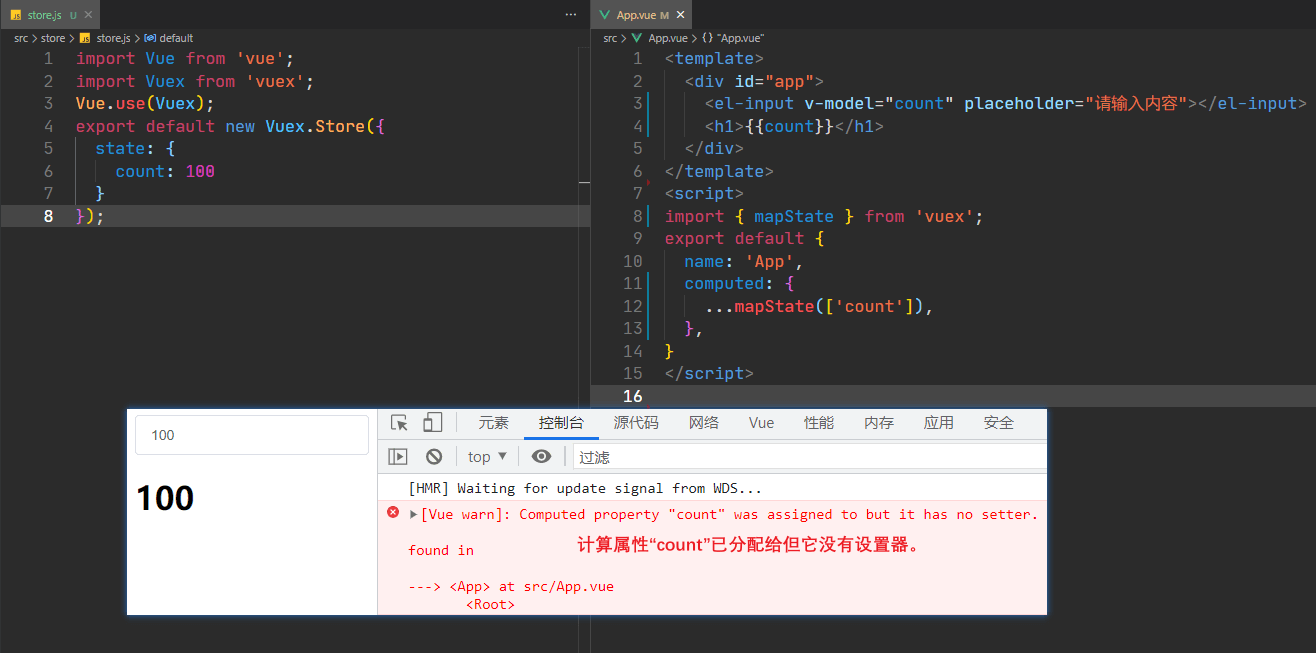The image size is (1316, 653).
Task: Open the 源代码 (Sources) DevTools tab
Action: tap(636, 423)
